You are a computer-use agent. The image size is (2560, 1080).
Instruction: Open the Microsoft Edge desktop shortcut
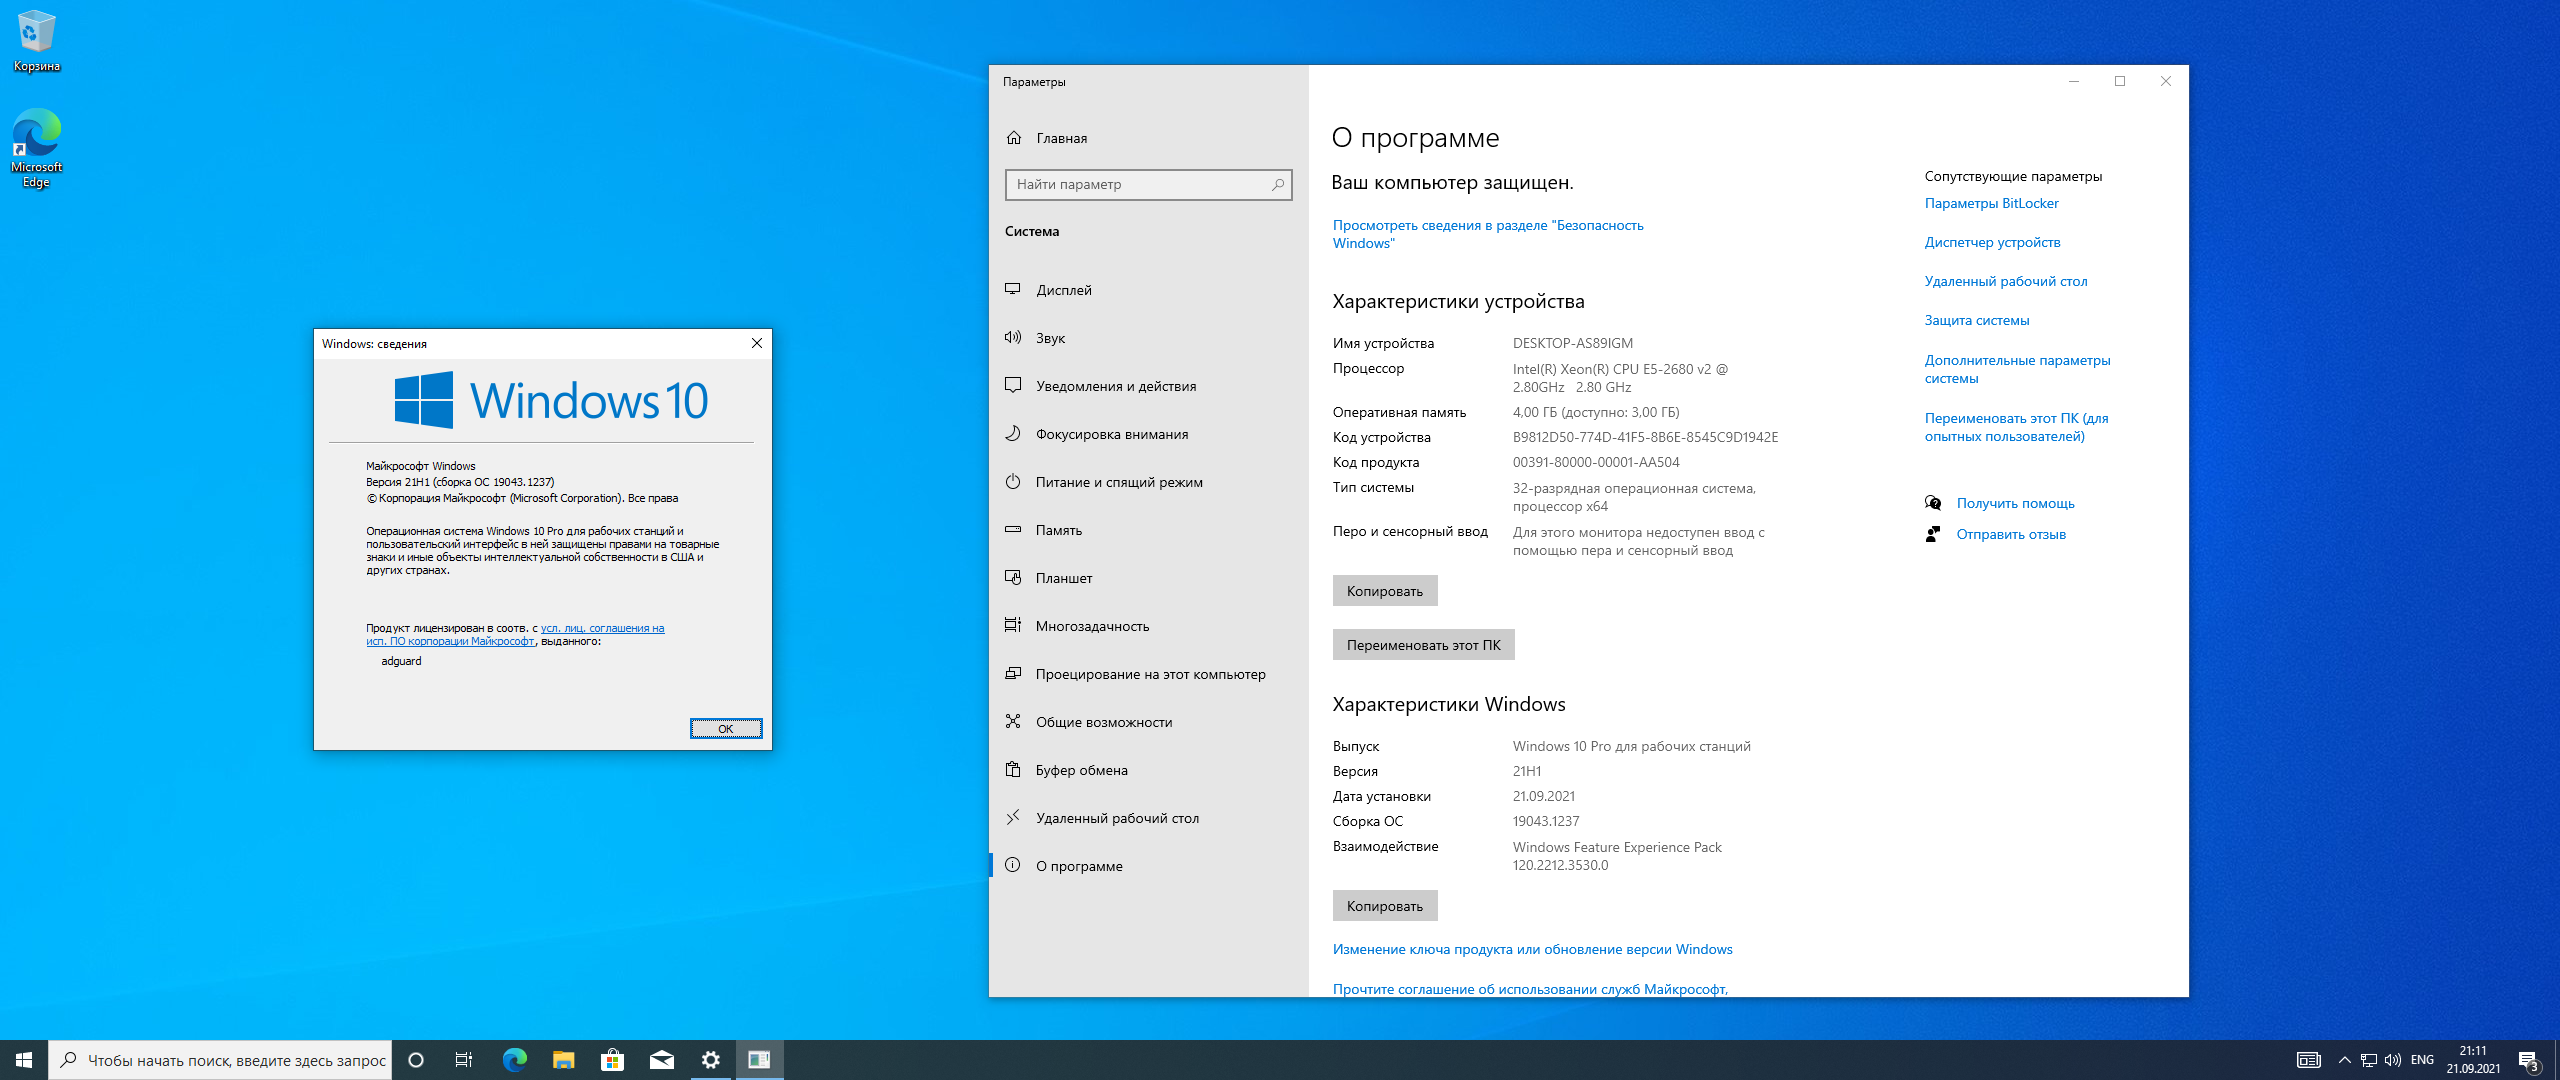[36, 148]
